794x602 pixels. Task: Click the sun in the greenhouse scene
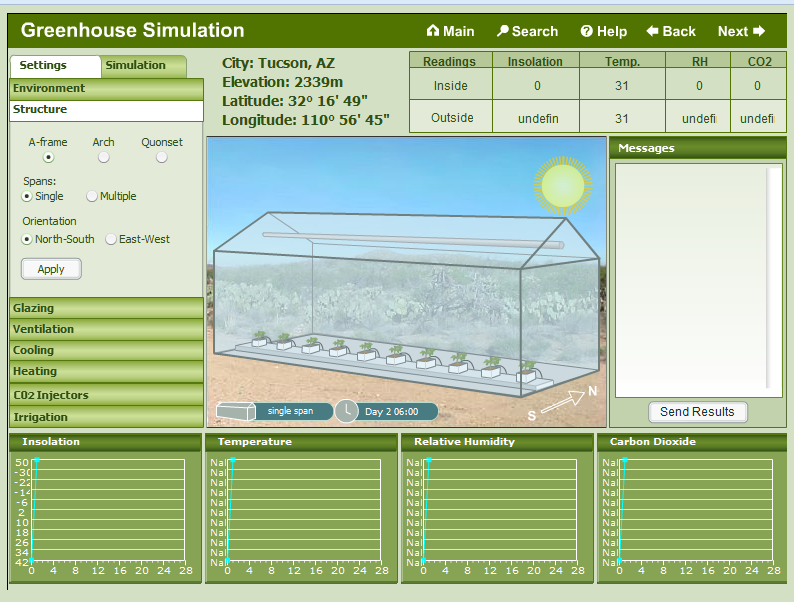point(562,184)
